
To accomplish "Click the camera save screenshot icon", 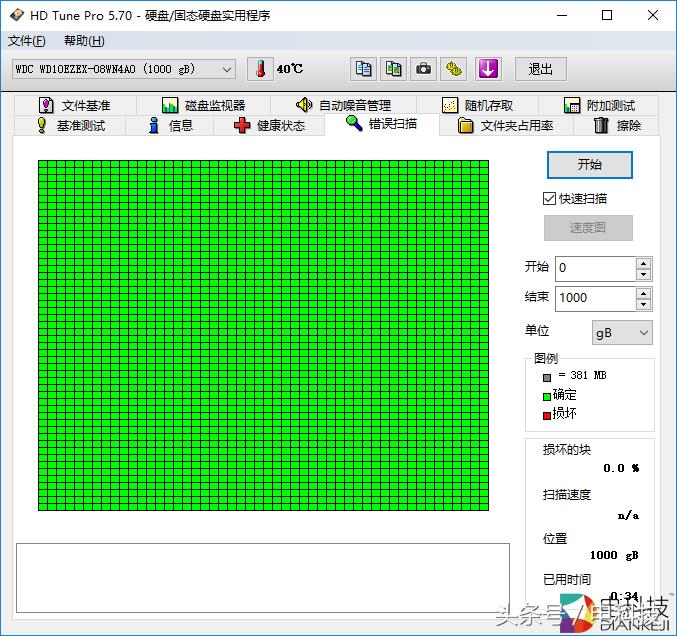I will (x=423, y=69).
